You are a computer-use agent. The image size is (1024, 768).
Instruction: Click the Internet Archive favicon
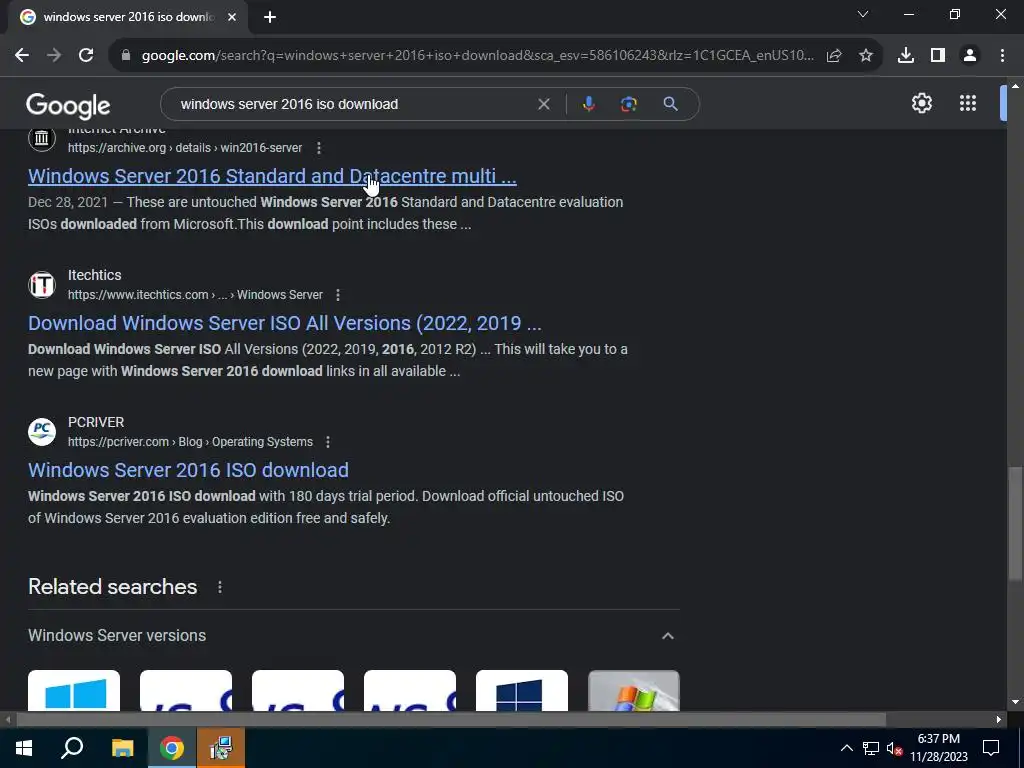click(x=42, y=138)
